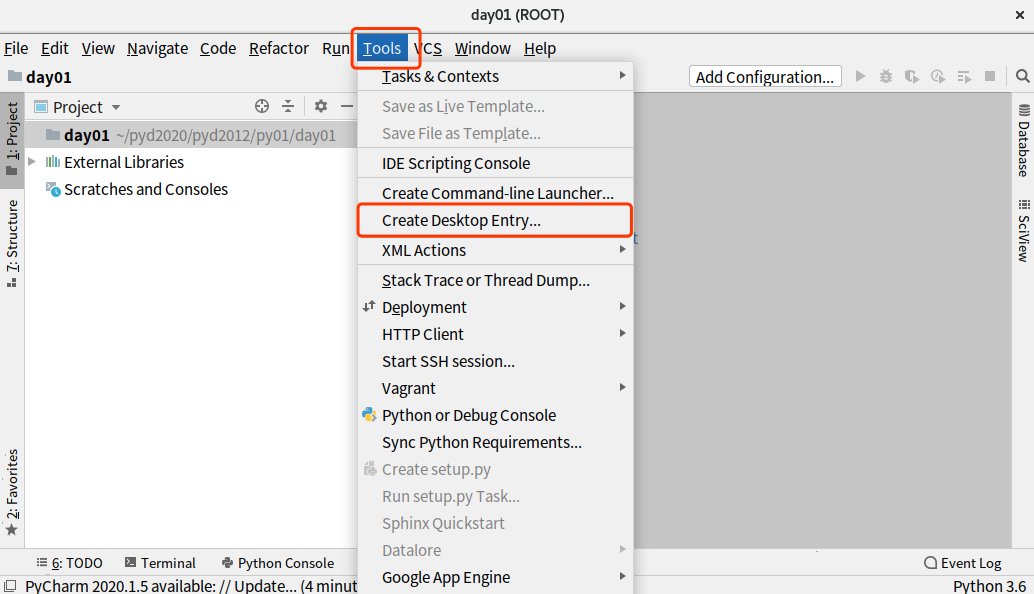Click the Run configuration play icon

click(x=861, y=76)
